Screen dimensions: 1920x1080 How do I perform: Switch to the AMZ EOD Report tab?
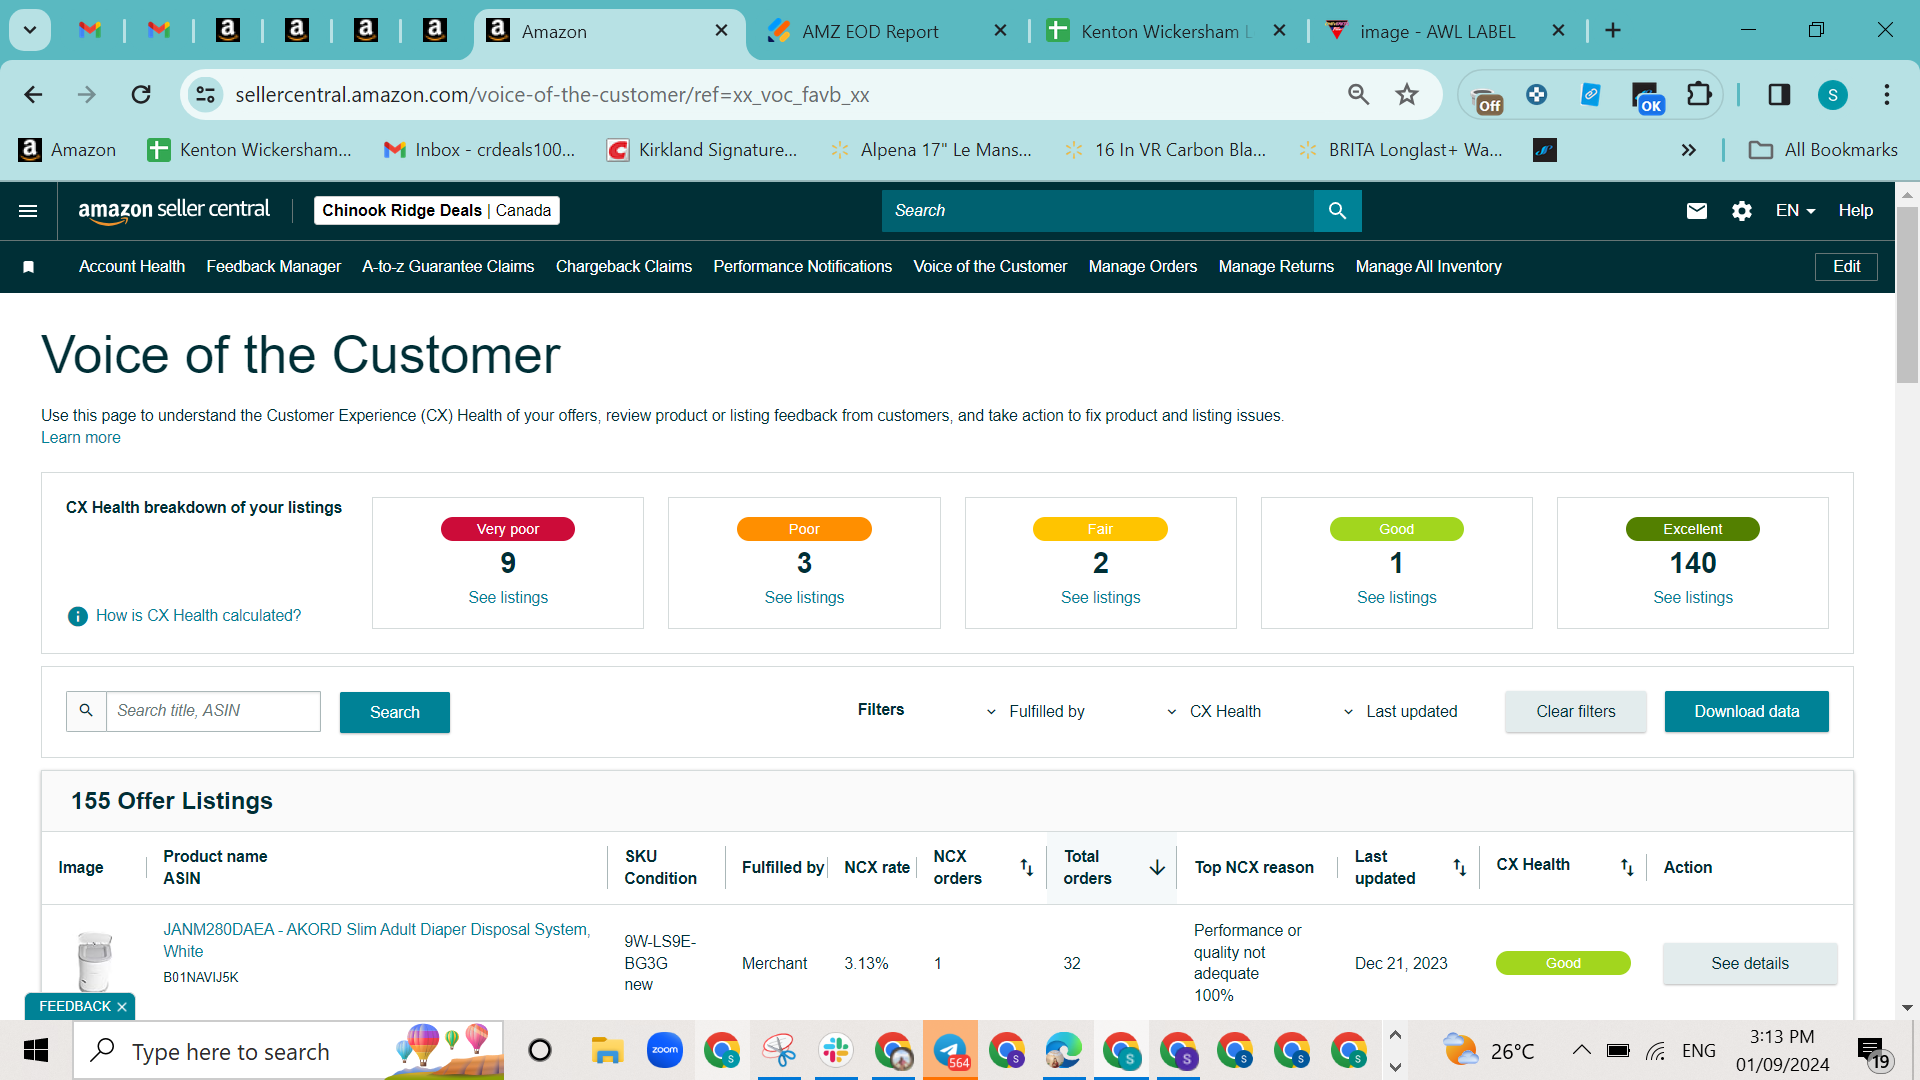[x=887, y=32]
